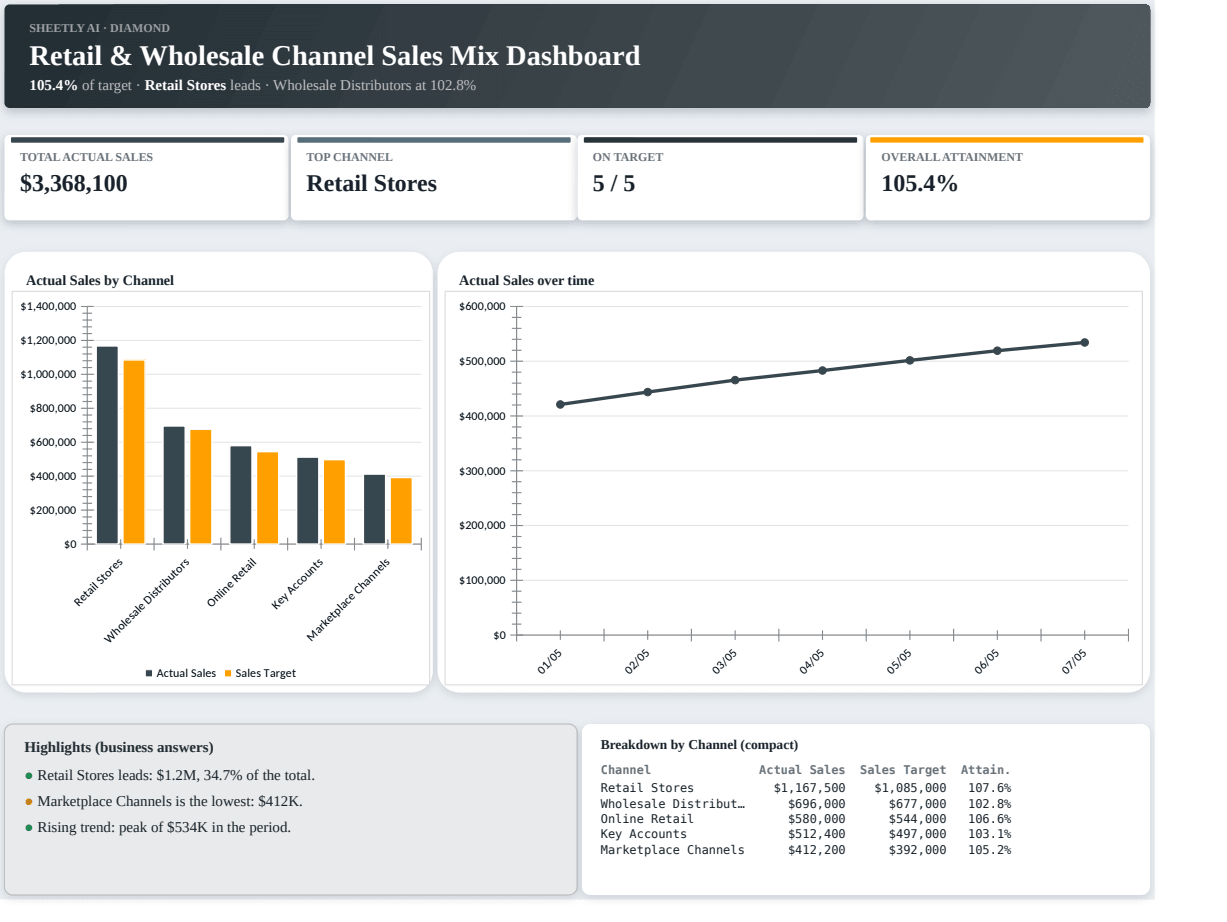The width and height of the screenshot is (1227, 922).
Task: Click the 04/05 data point on the line chart
Action: tap(822, 370)
